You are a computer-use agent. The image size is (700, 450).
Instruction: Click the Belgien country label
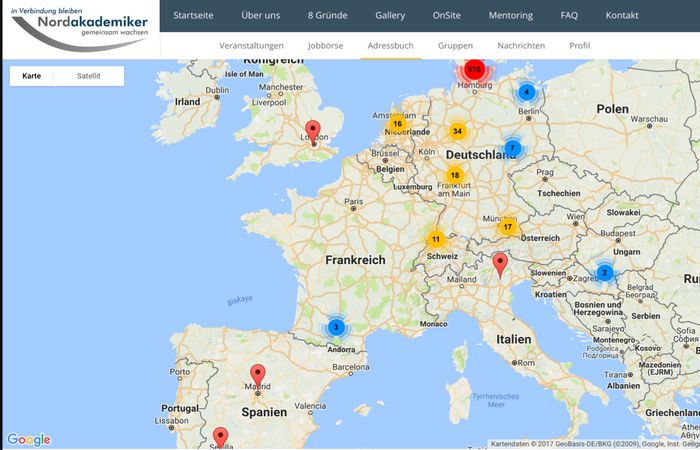coord(390,169)
